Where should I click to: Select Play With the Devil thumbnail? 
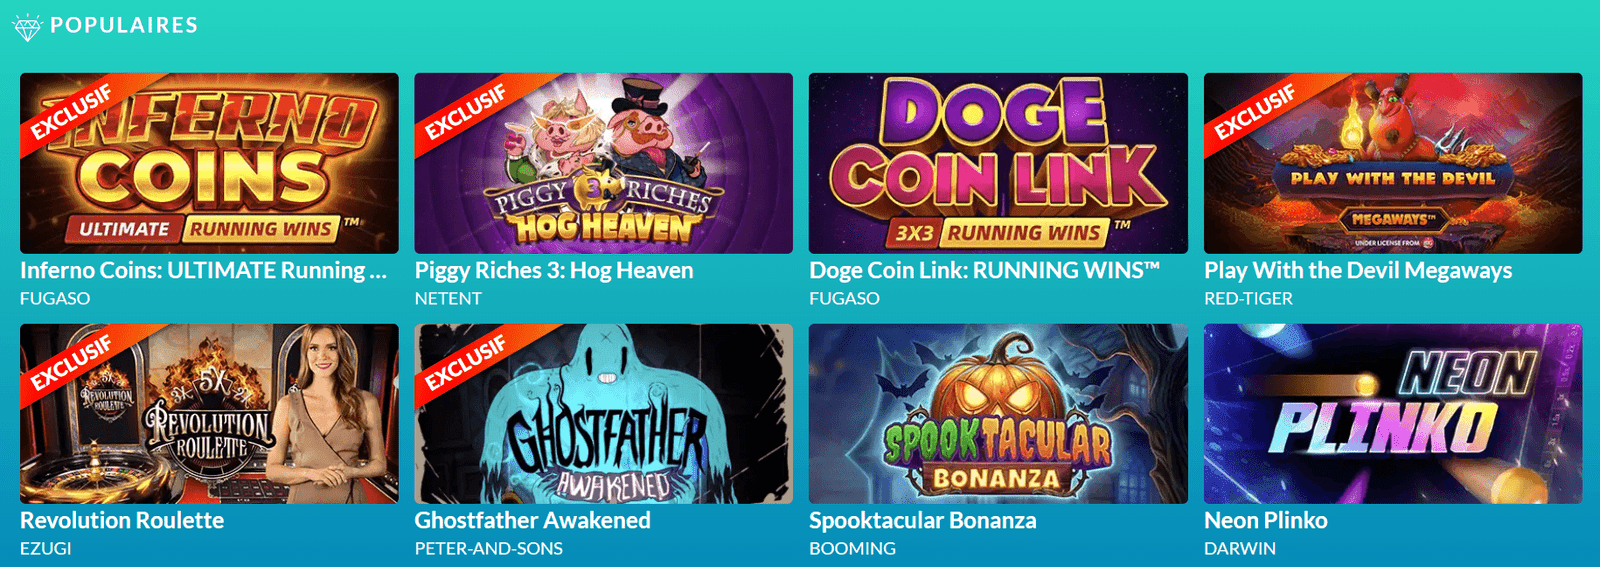pos(1393,163)
